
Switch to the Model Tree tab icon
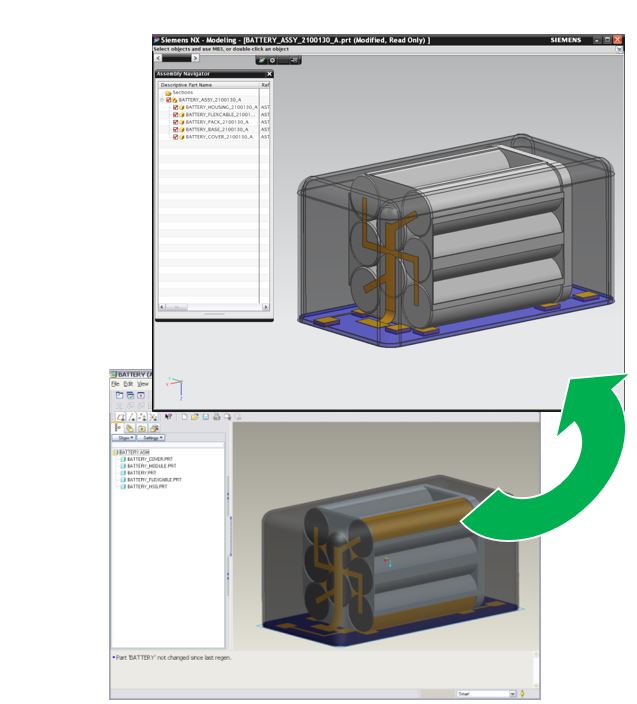point(118,428)
